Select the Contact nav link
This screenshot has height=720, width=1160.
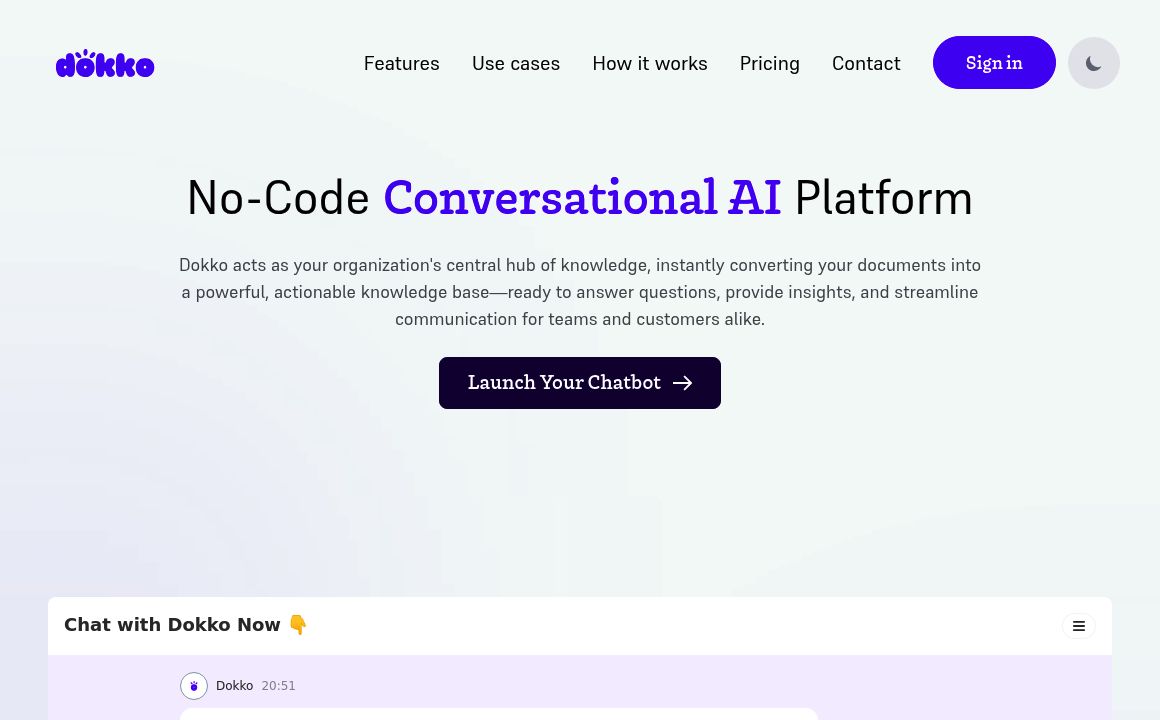pyautogui.click(x=865, y=63)
